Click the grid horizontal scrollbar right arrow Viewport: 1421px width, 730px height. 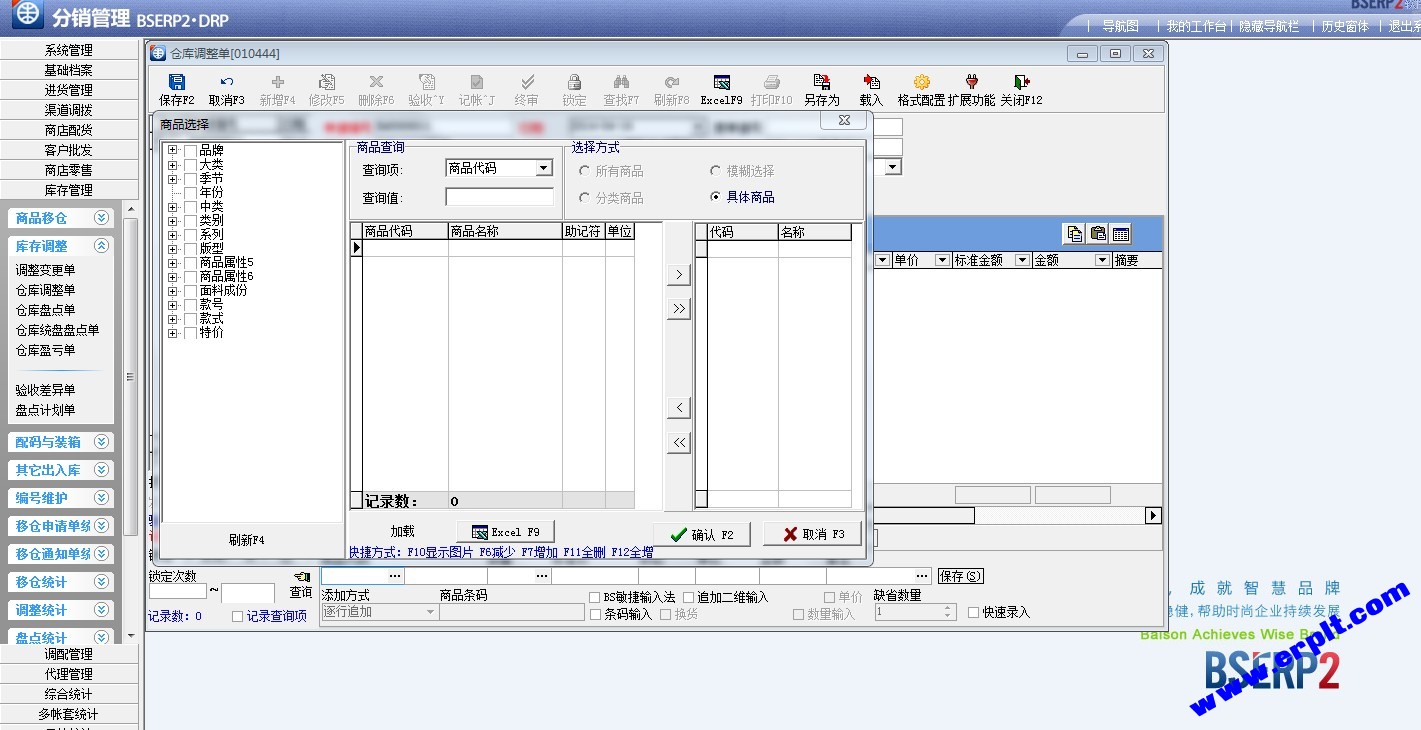point(1153,515)
